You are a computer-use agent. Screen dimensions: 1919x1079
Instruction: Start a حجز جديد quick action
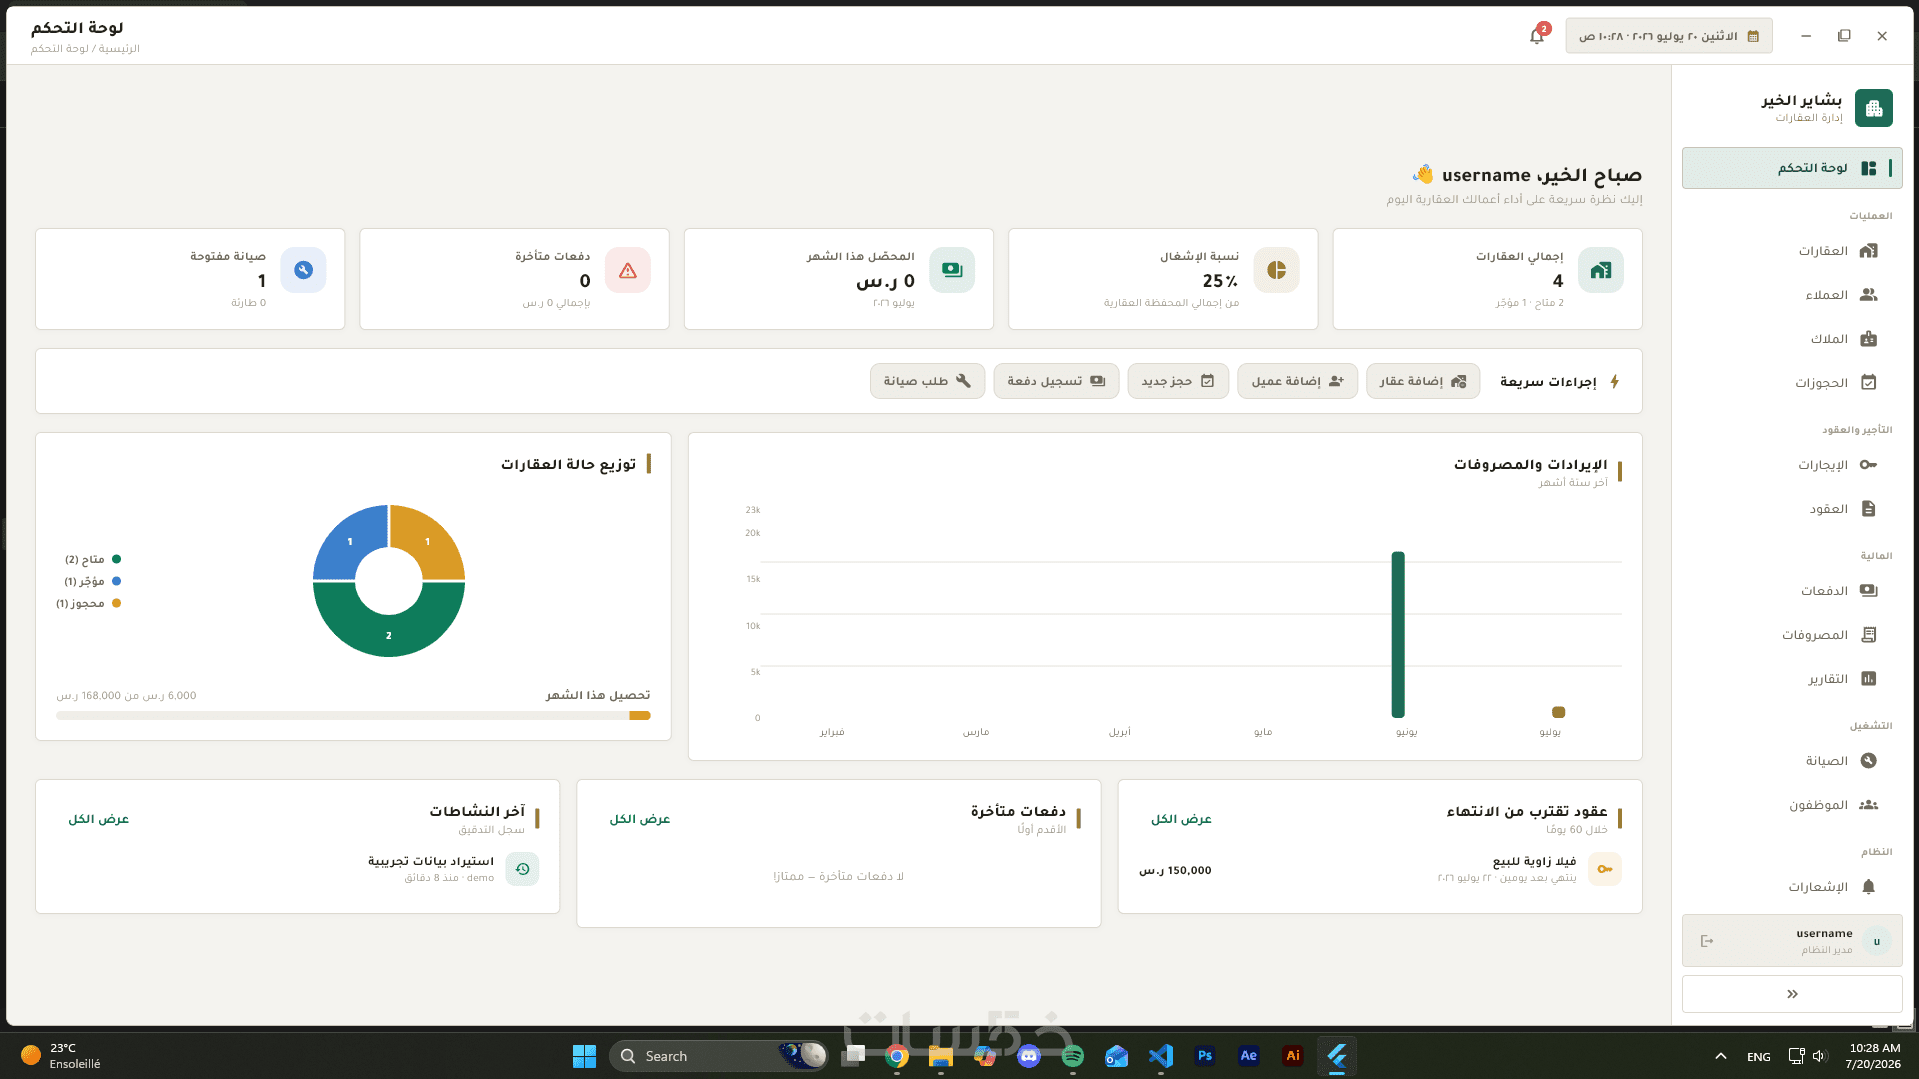(1178, 381)
